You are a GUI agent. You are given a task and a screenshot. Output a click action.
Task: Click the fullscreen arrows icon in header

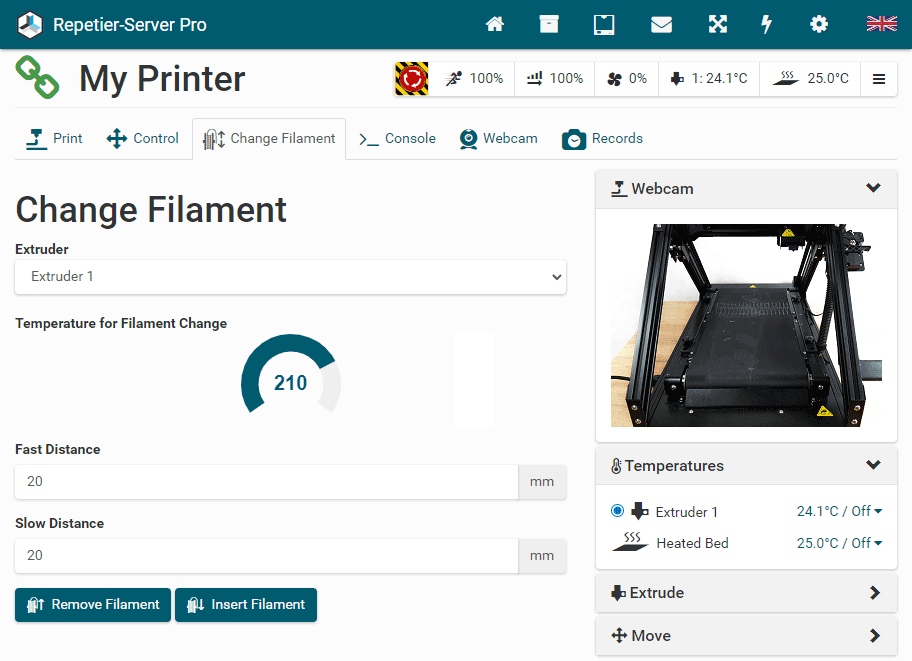[x=718, y=25]
